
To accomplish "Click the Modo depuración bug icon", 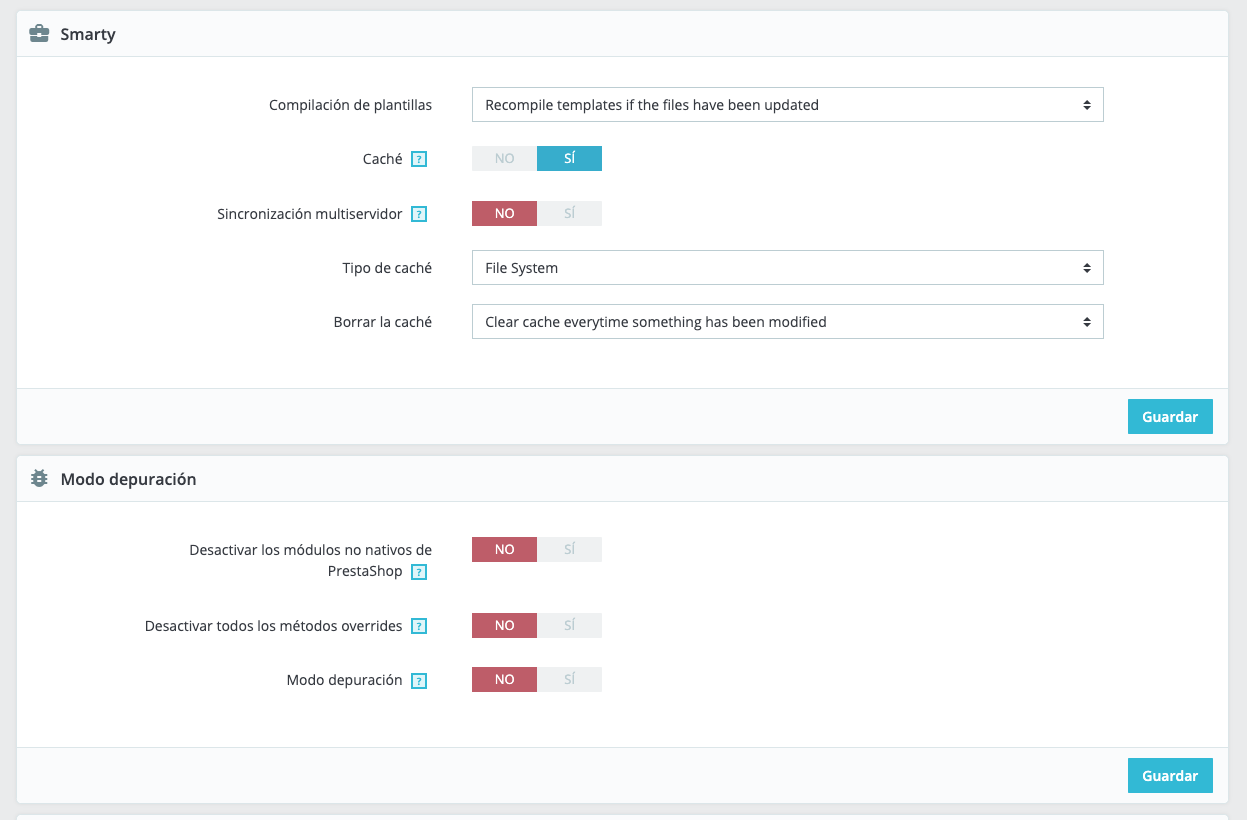I will coord(39,479).
